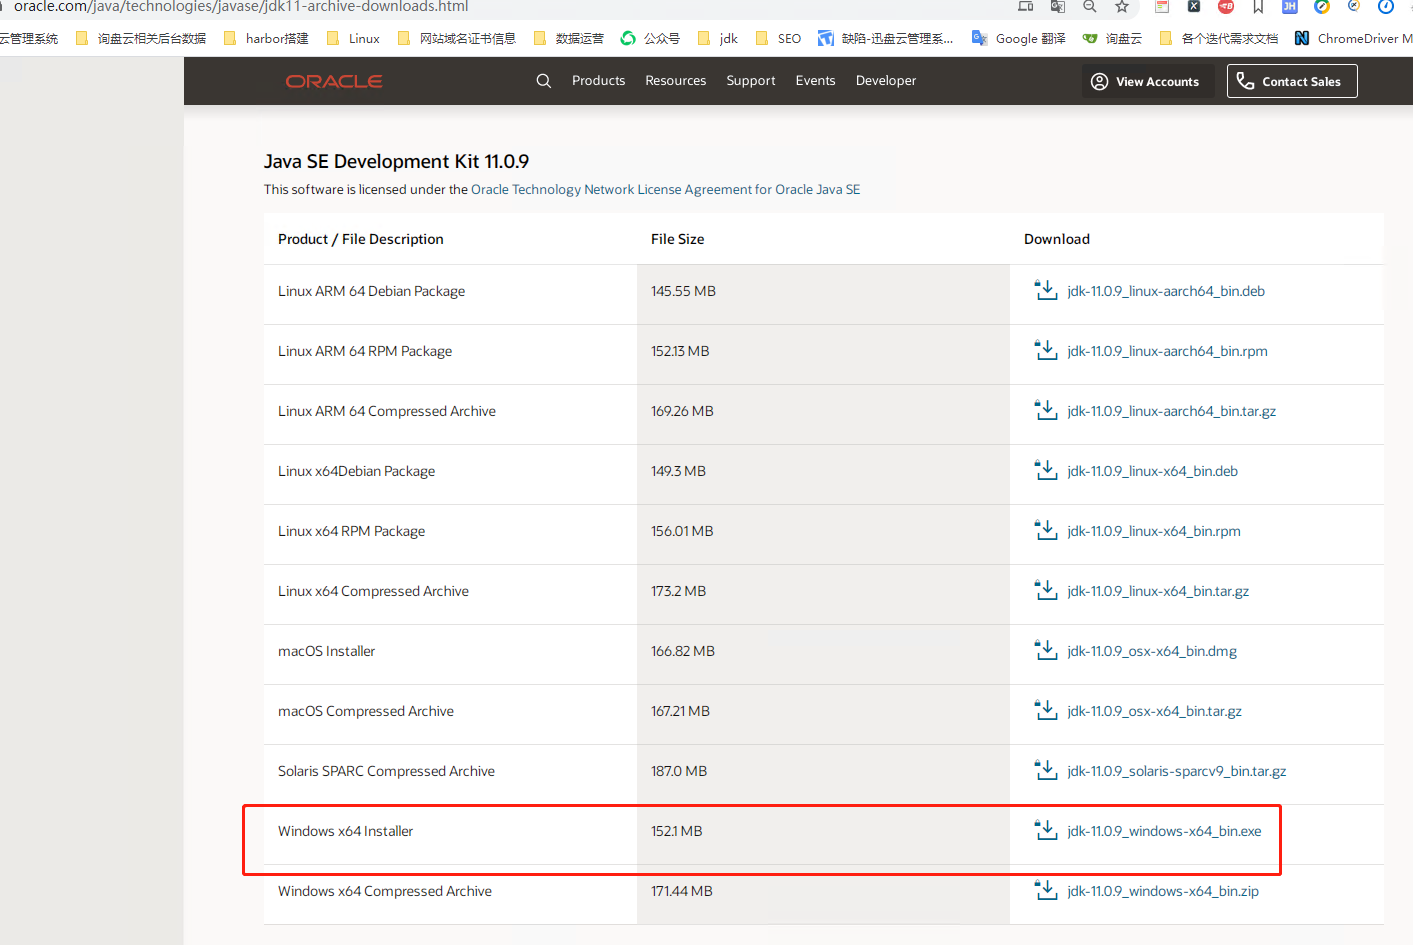1413x945 pixels.
Task: Open the ChromeDriver bookmark
Action: coord(1353,38)
